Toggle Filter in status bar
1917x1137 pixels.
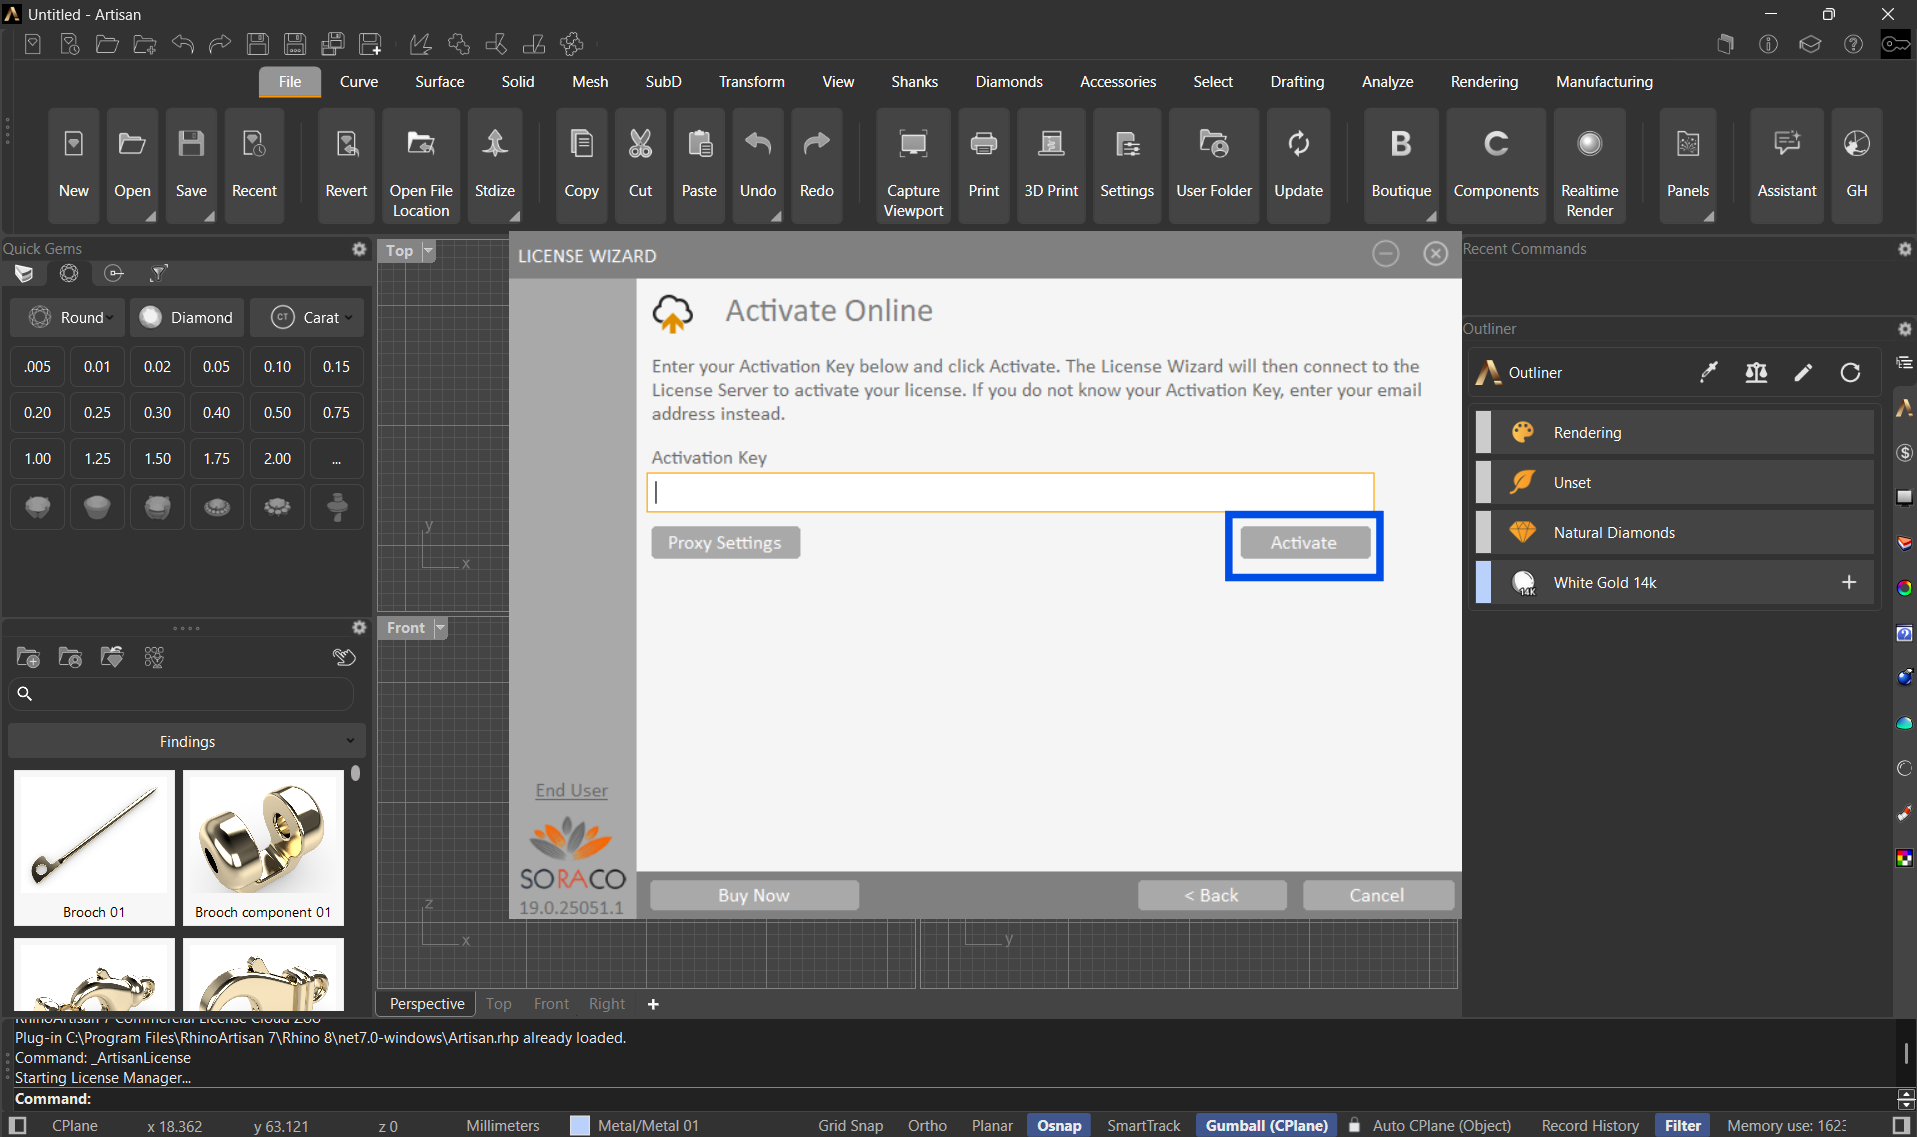coord(1682,1125)
